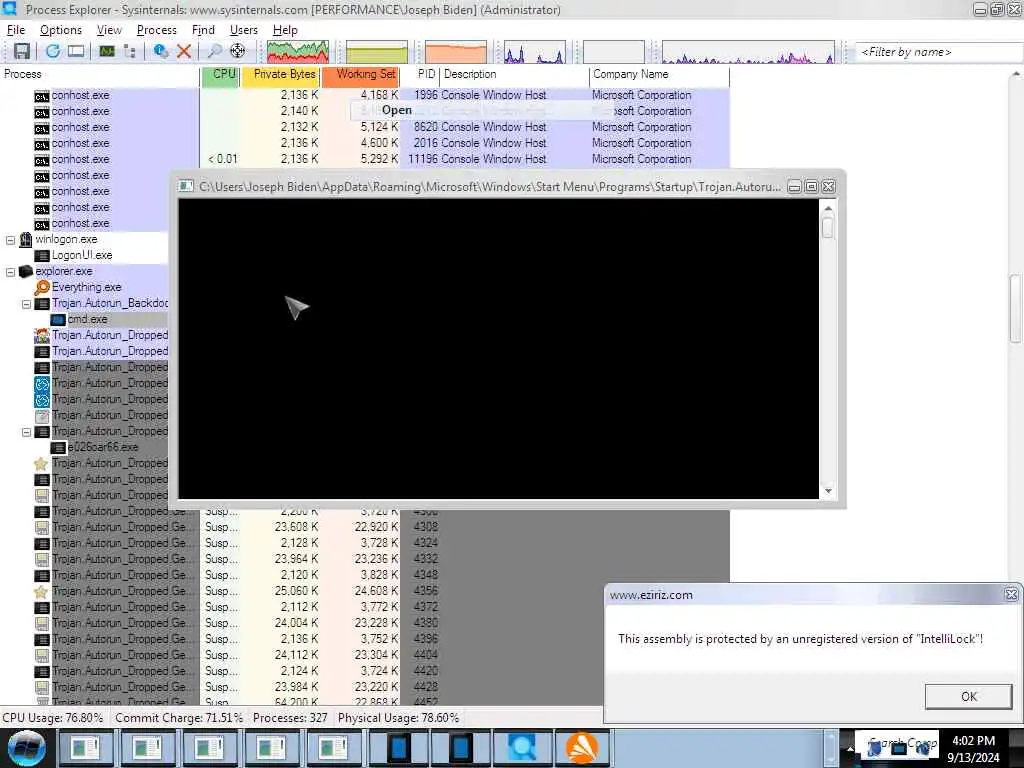Click the Refresh Now toolbar icon
Image resolution: width=1024 pixels, height=768 pixels.
(x=53, y=51)
